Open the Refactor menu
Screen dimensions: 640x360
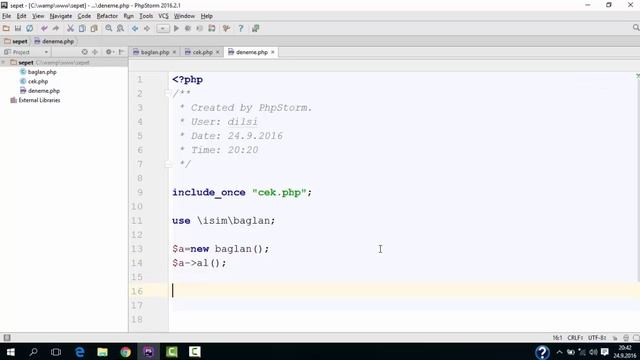(107, 16)
